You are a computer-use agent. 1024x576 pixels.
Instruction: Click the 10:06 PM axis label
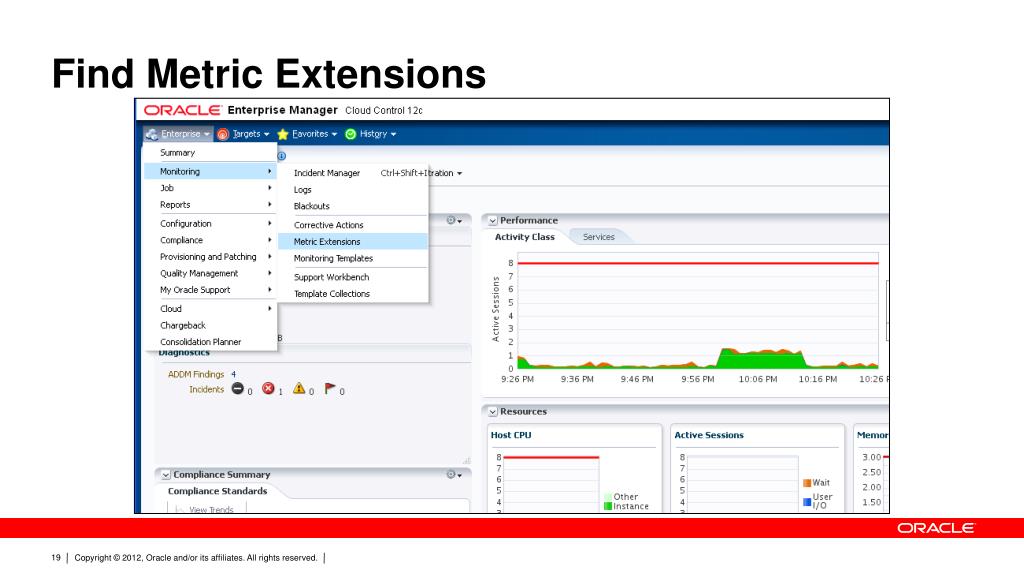click(758, 379)
